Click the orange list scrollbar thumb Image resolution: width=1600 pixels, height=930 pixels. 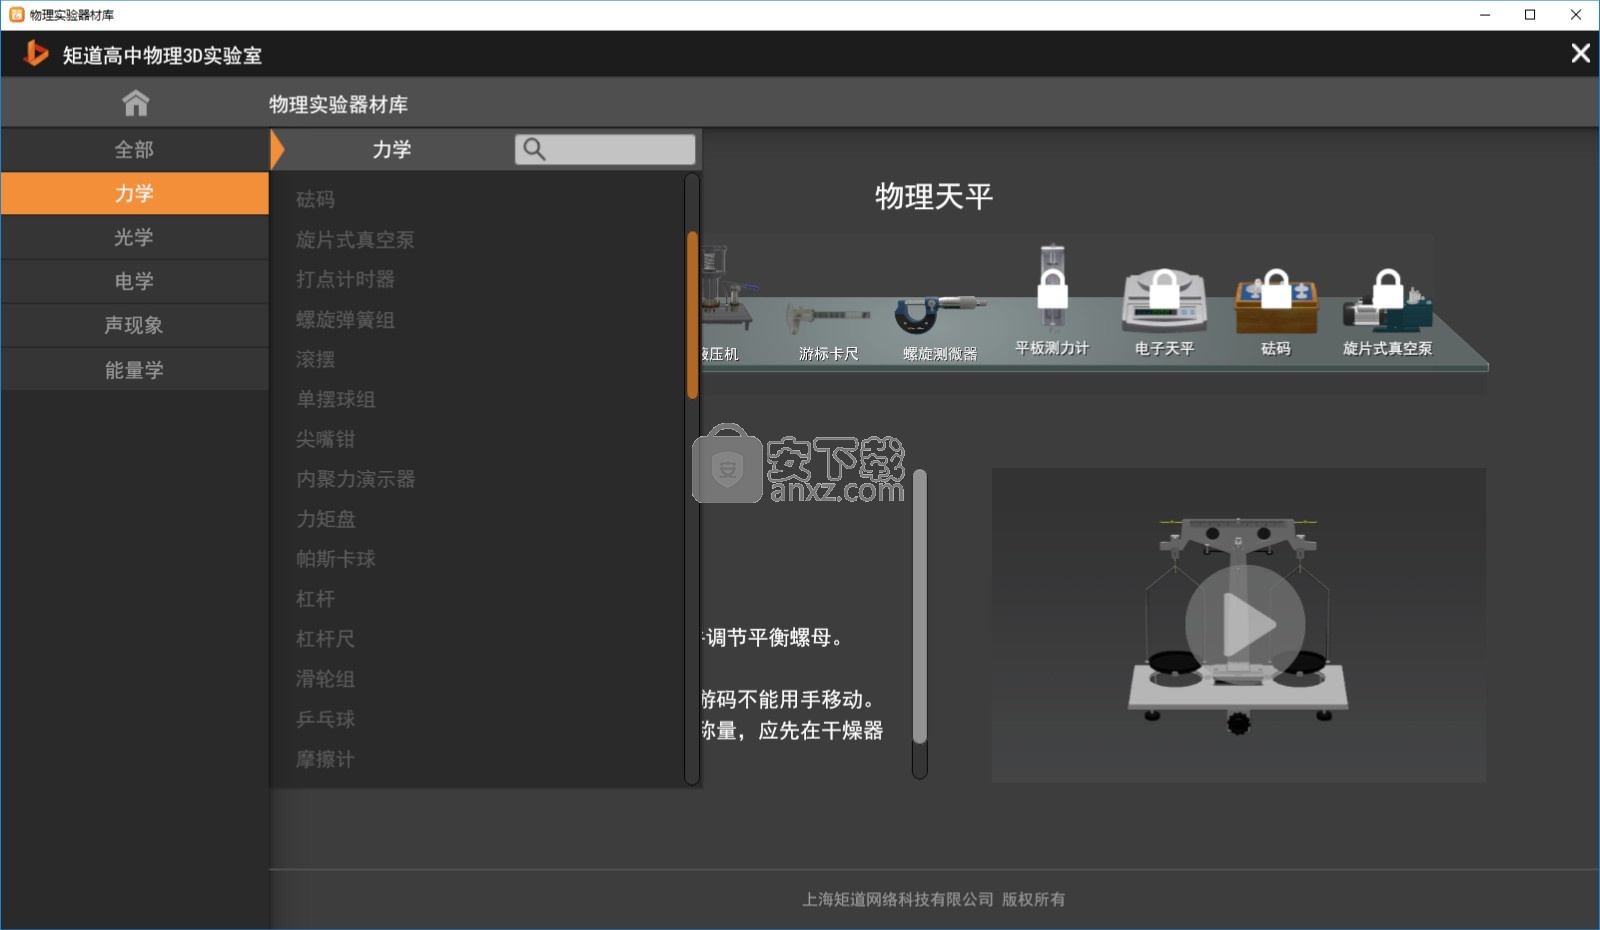[692, 315]
